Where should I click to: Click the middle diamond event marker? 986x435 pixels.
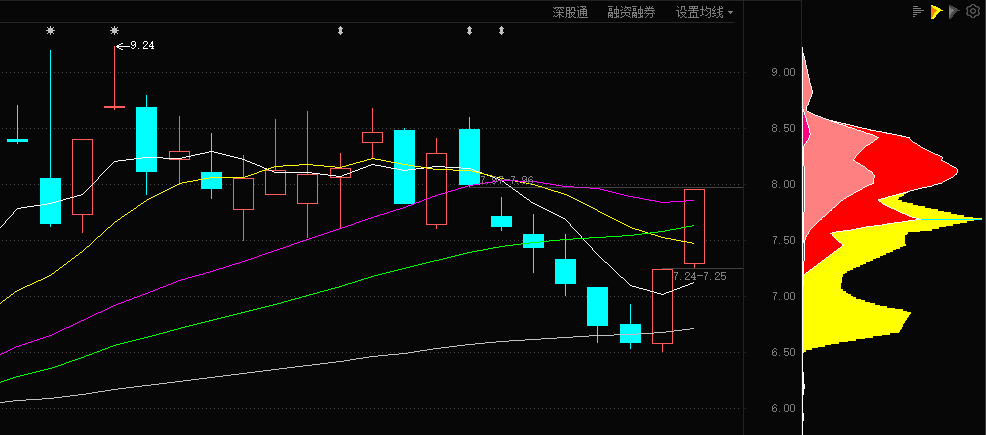(x=469, y=30)
